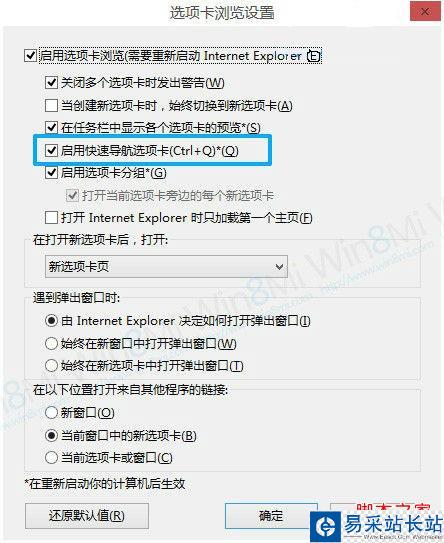The width and height of the screenshot is (444, 543).
Task: Click the 还原默认值 button
Action: tap(87, 516)
